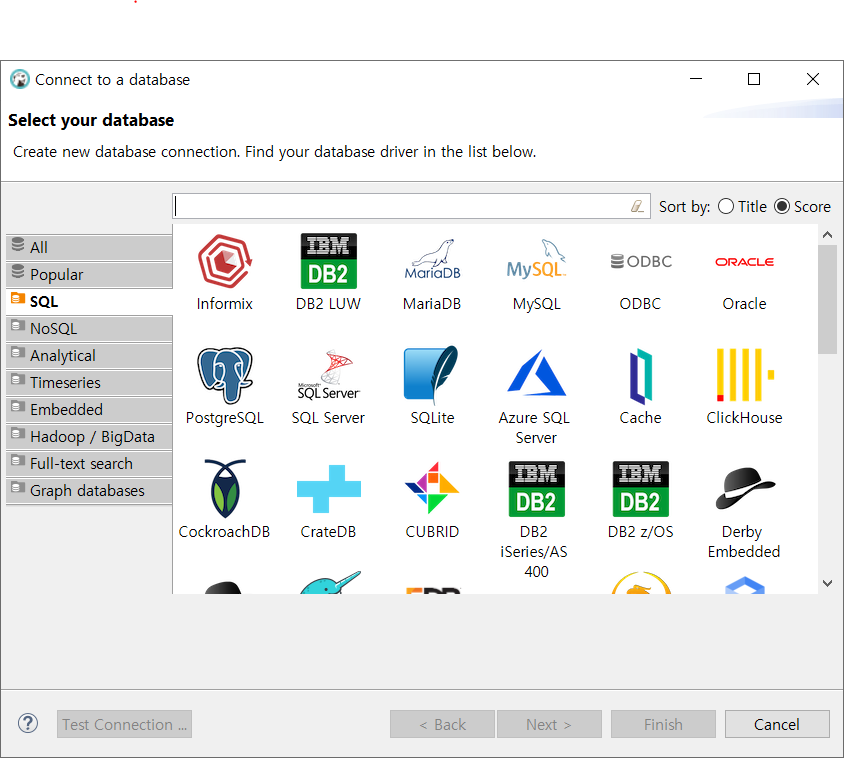Close the Connect to a database dialog
Image resolution: width=844 pixels, height=758 pixels.
[x=813, y=79]
